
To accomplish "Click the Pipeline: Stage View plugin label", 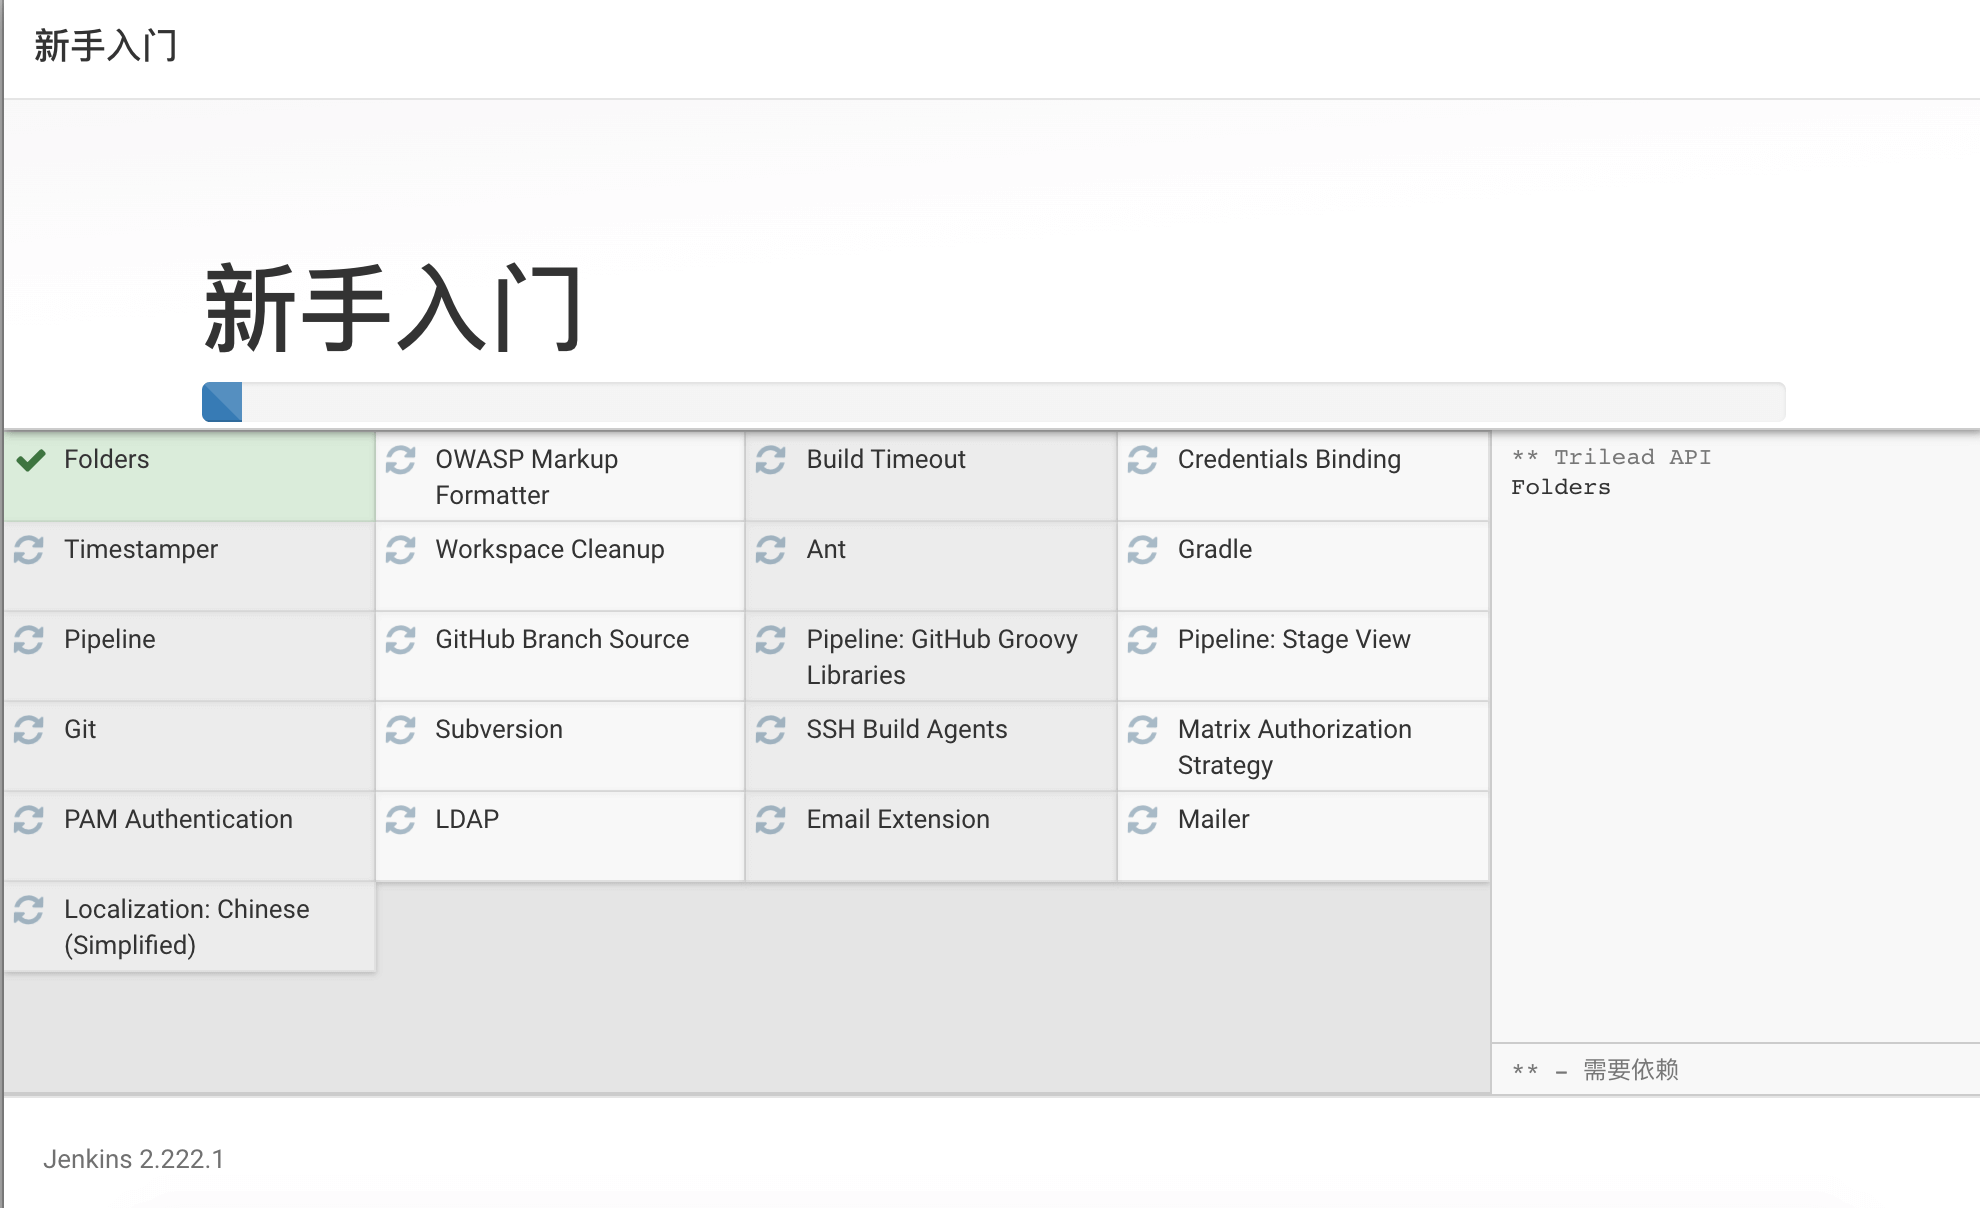I will point(1293,640).
